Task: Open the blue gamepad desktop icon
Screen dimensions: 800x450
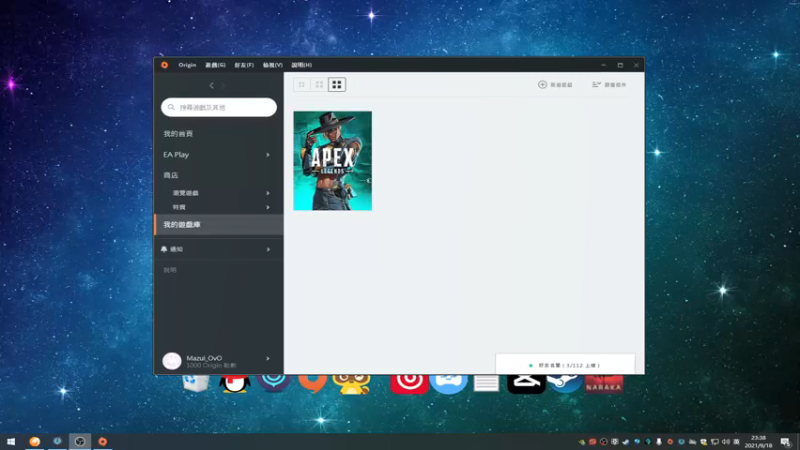Action: (x=448, y=384)
